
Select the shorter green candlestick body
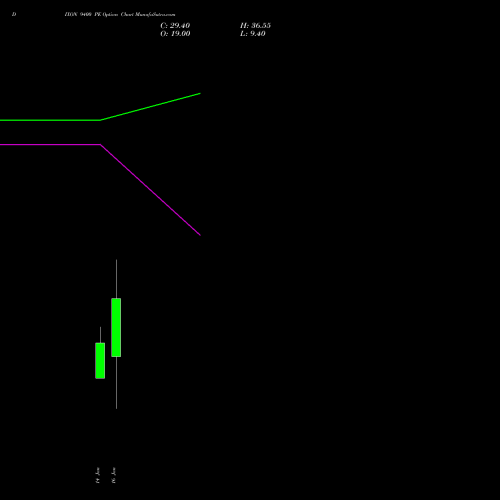pos(100,361)
